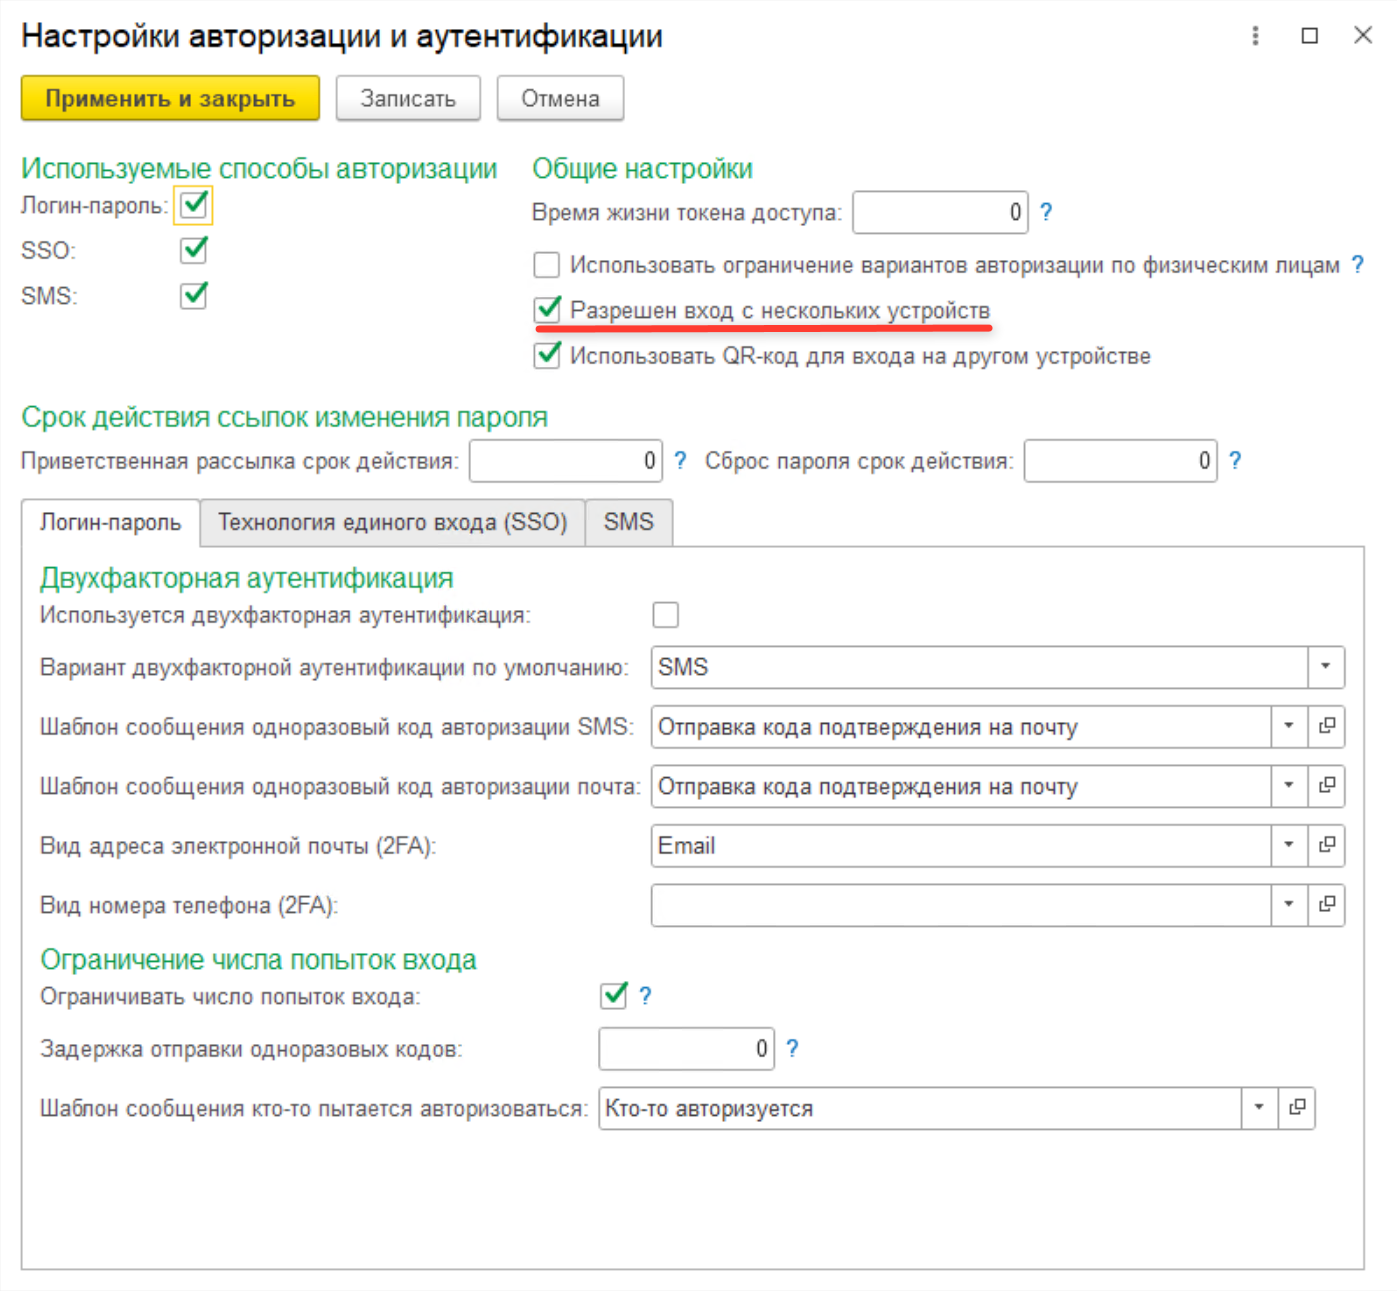Click open icon for phone number type field
Viewport: 1397px width, 1291px height.
coord(1327,905)
